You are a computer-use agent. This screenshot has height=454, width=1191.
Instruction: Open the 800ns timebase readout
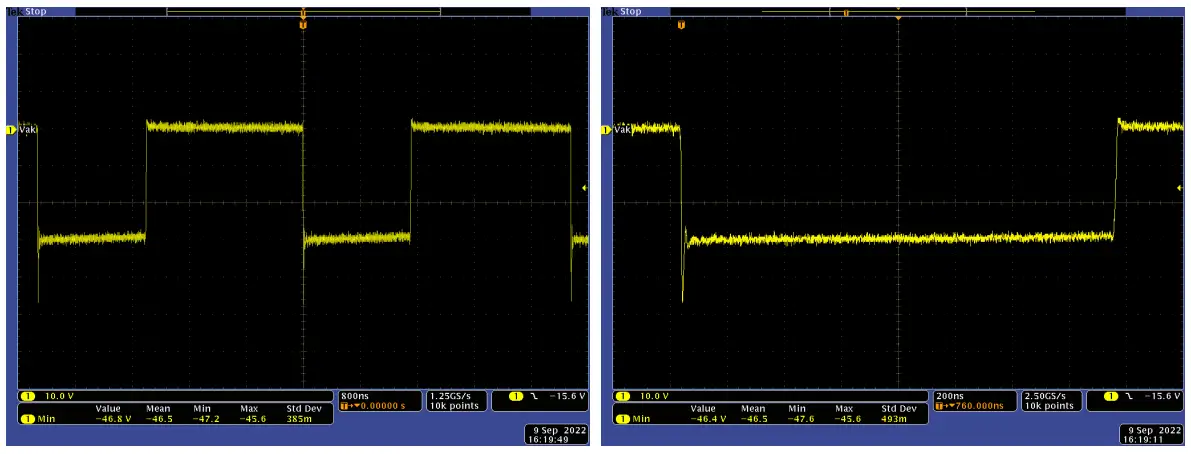[356, 396]
